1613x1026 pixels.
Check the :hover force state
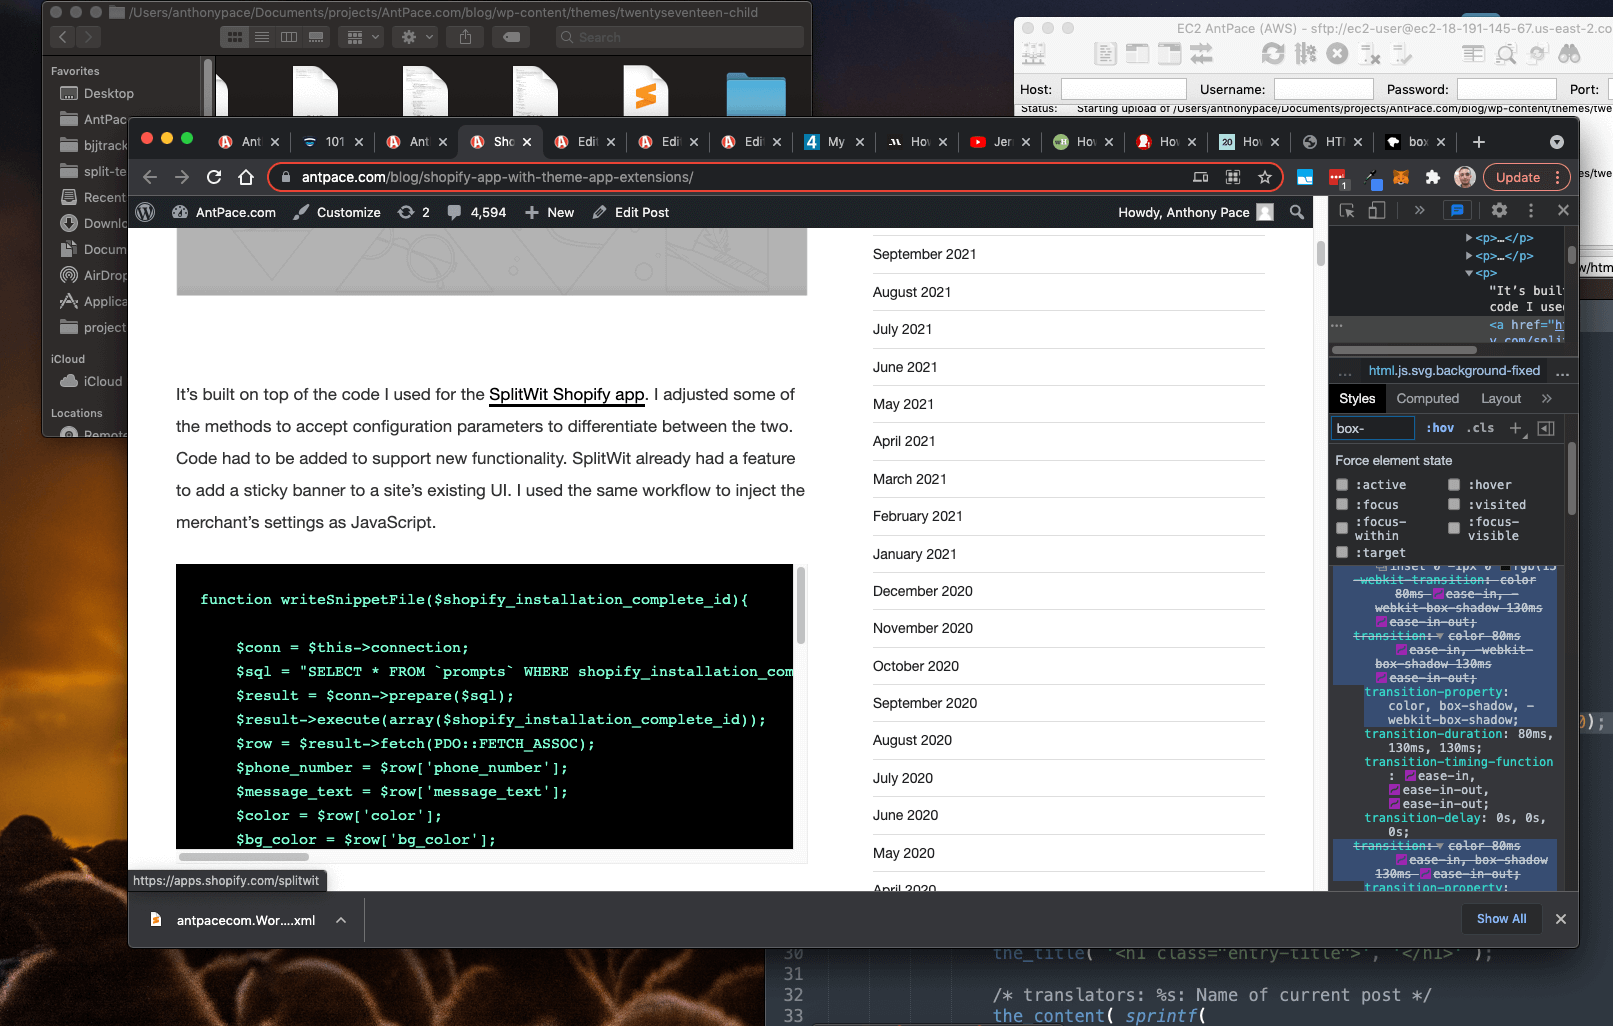coord(1454,485)
